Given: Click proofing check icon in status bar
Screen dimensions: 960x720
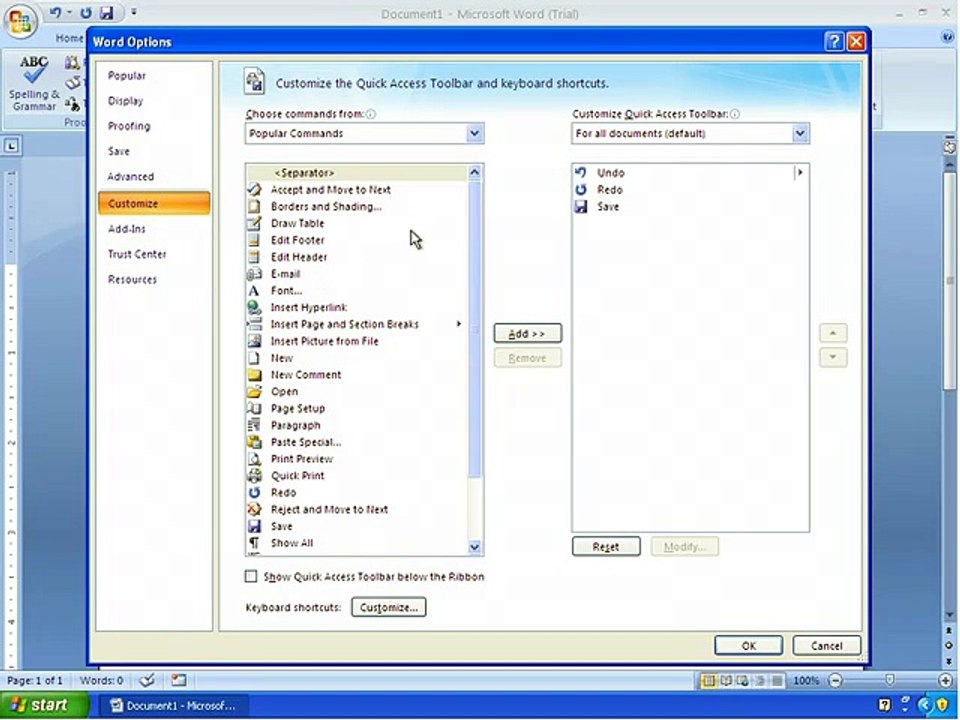Looking at the screenshot, I should 146,680.
